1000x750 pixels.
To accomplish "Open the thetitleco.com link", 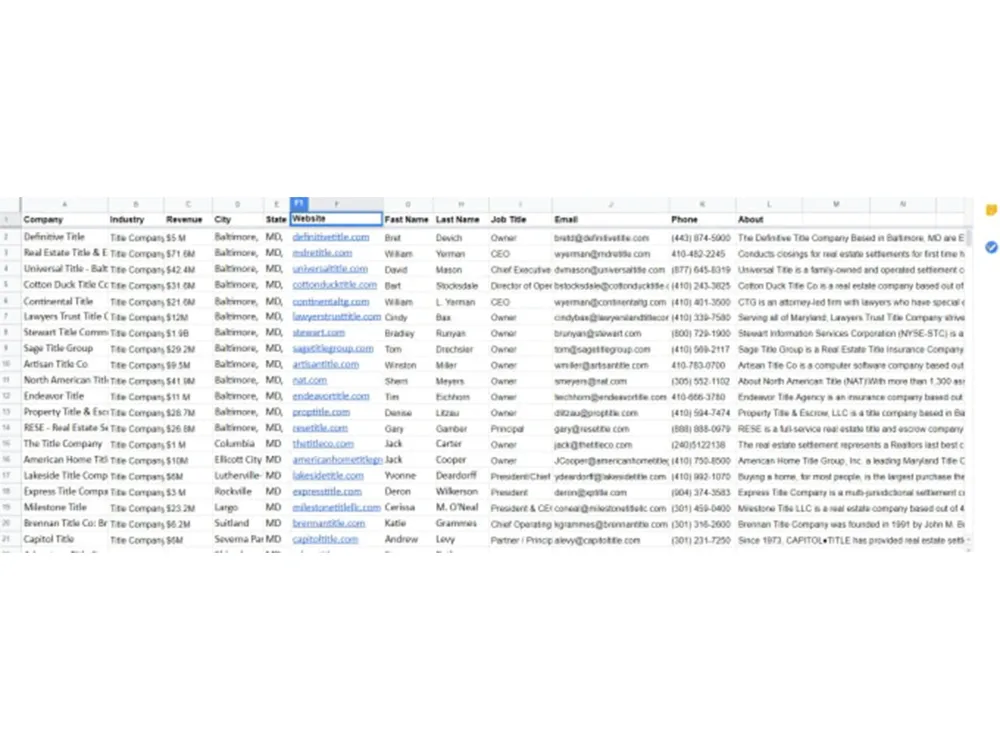I will (x=323, y=444).
